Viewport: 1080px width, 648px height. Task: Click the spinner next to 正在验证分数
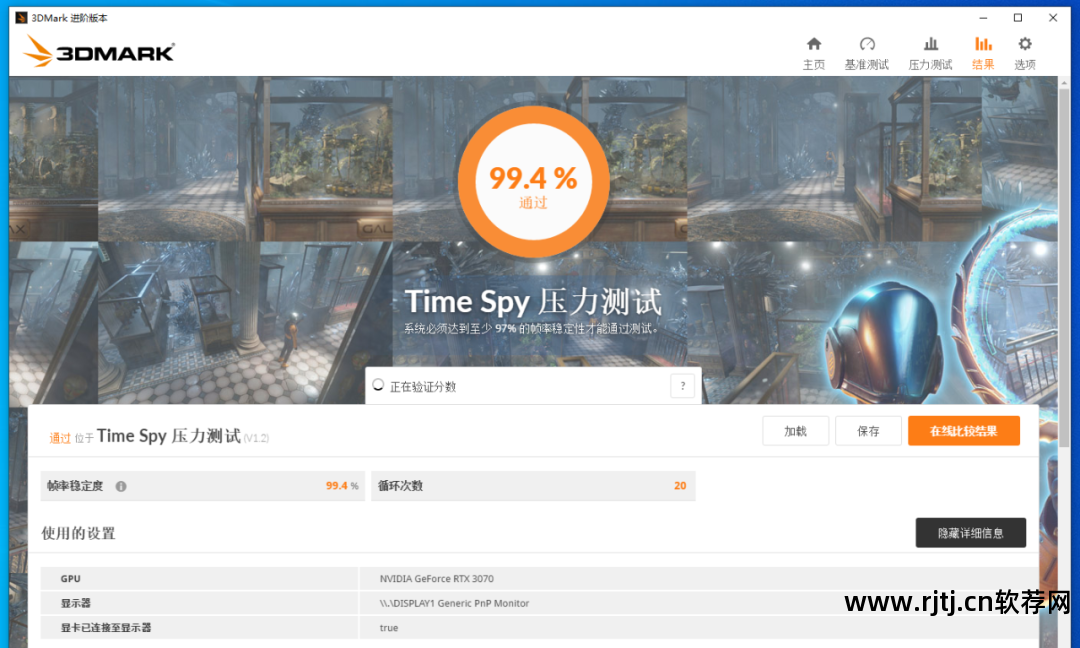[377, 385]
